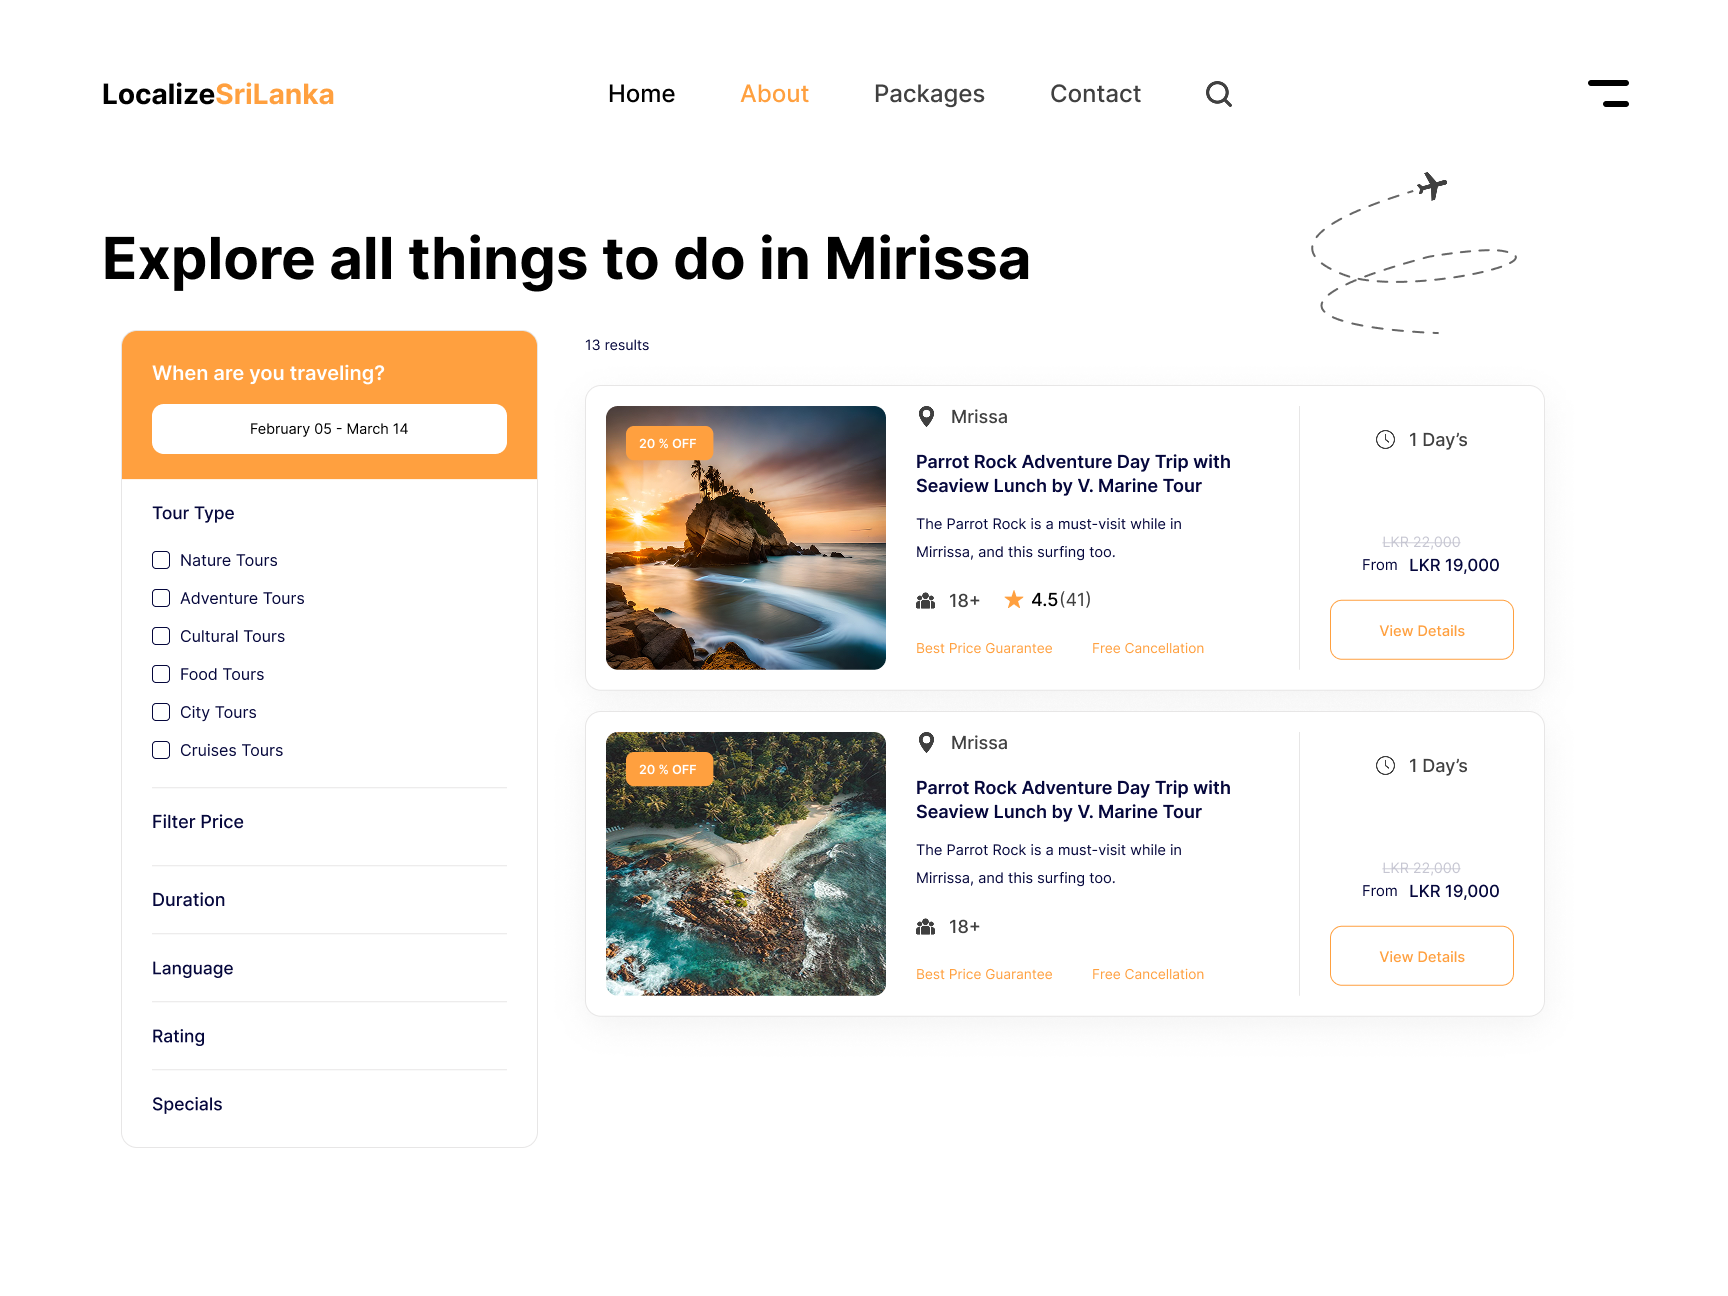Click the February 05 - March 14 date field
Image resolution: width=1728 pixels, height=1296 pixels.
tap(329, 428)
